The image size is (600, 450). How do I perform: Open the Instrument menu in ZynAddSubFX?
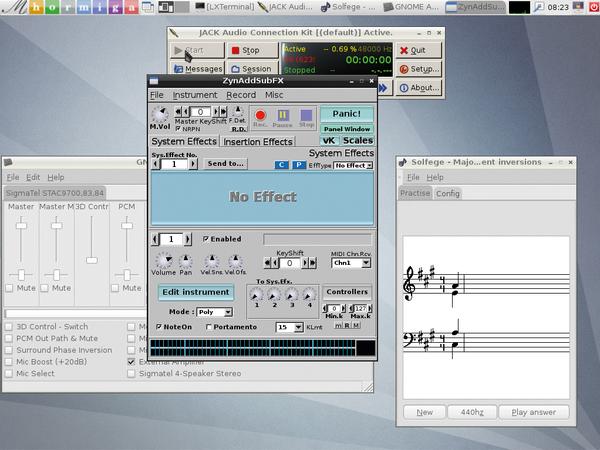click(x=195, y=95)
